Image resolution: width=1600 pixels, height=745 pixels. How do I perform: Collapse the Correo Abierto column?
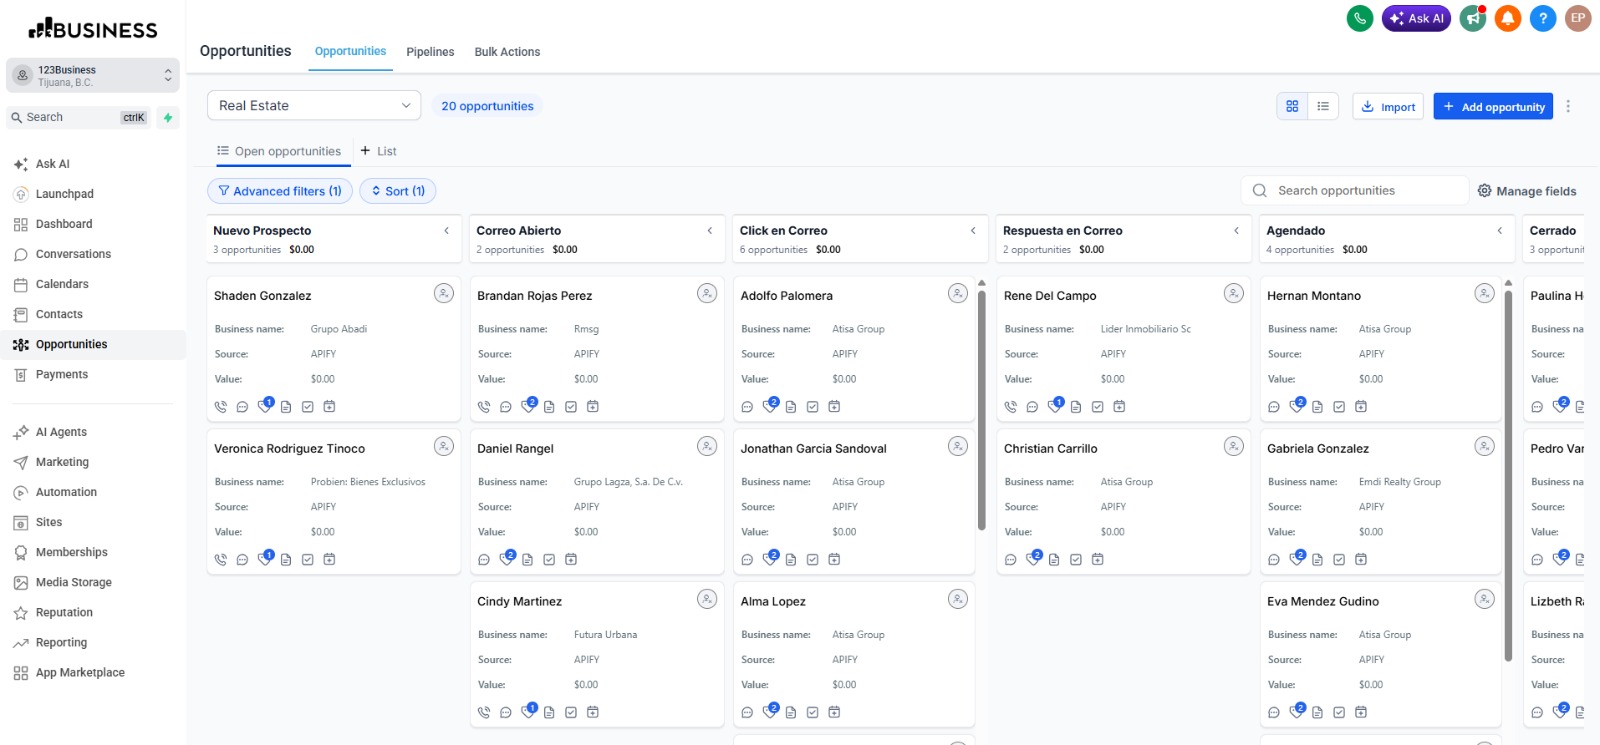click(710, 231)
